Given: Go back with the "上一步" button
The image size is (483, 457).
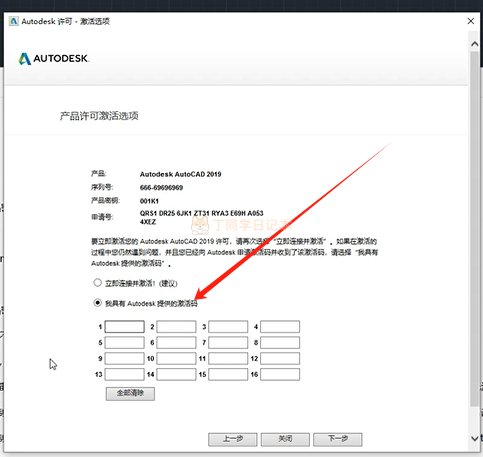Looking at the screenshot, I should [x=233, y=439].
